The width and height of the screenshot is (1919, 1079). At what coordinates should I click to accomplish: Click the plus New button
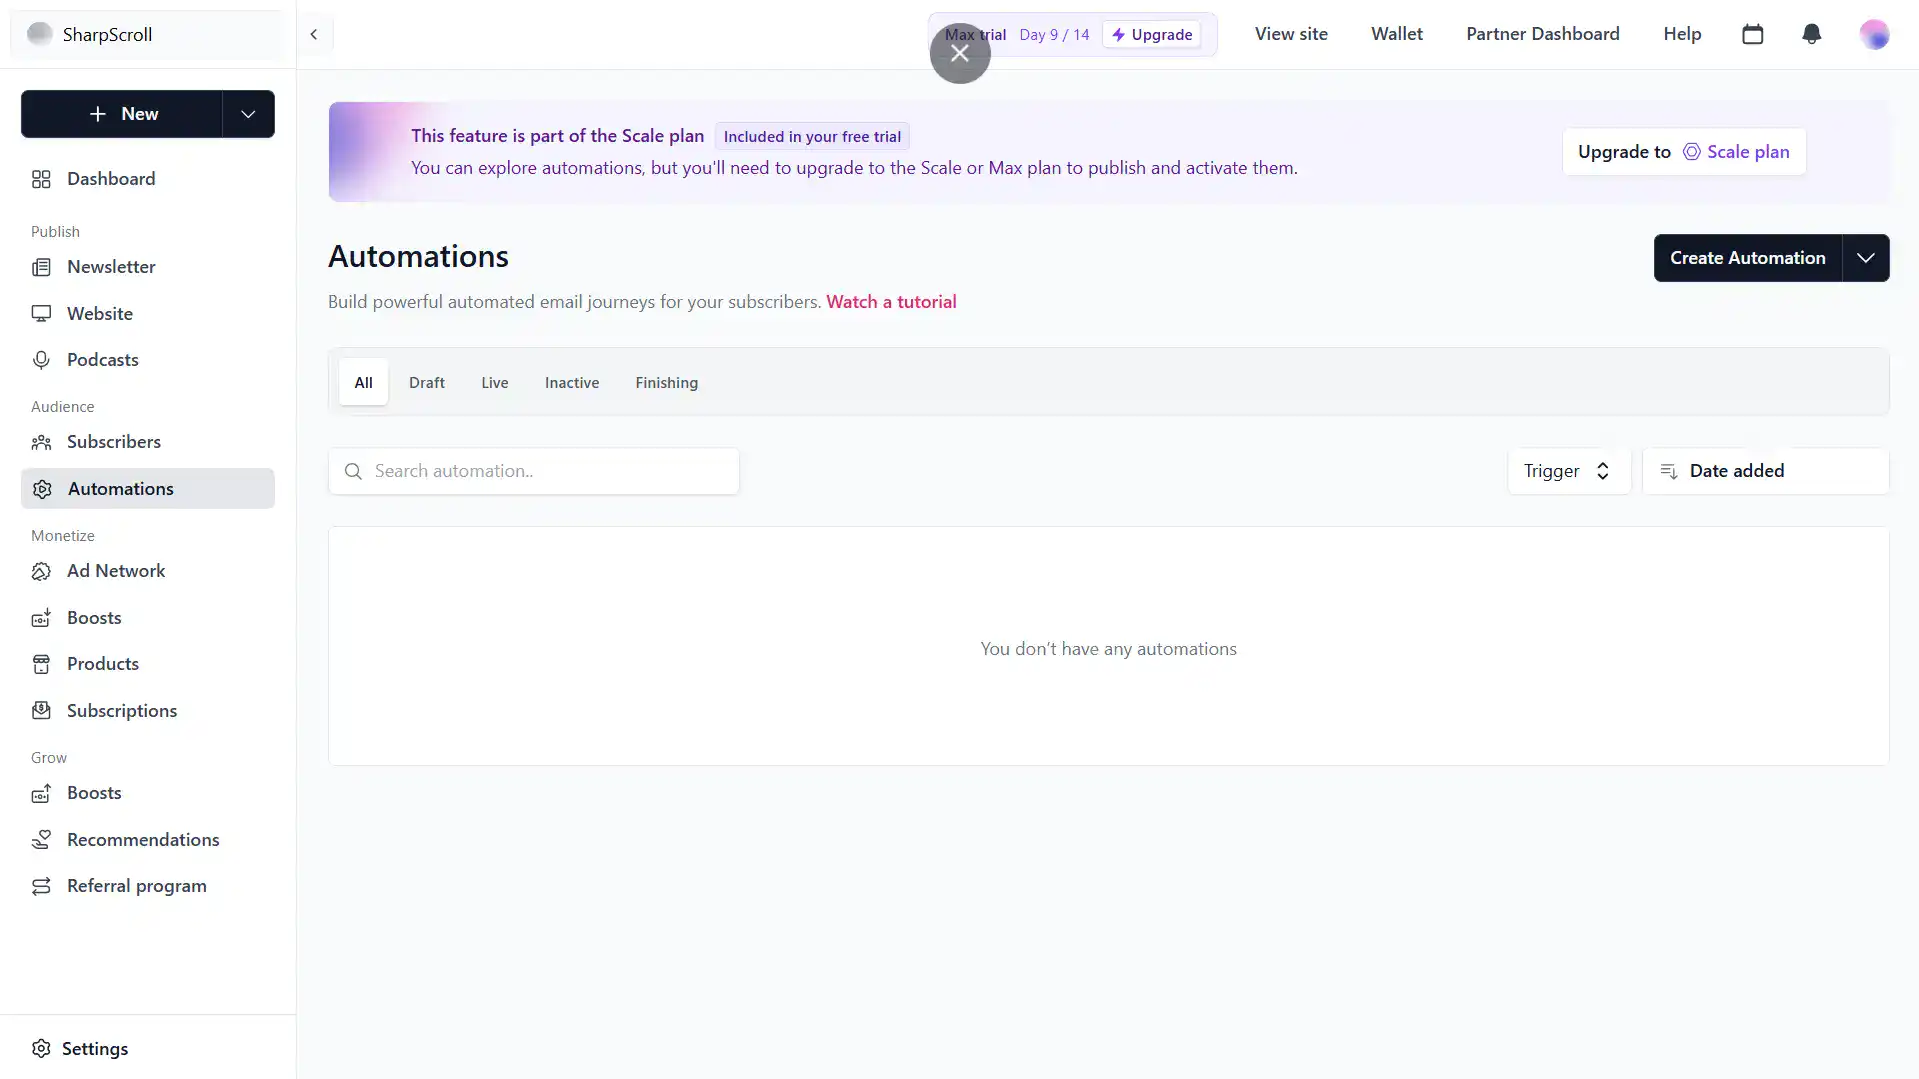122,114
